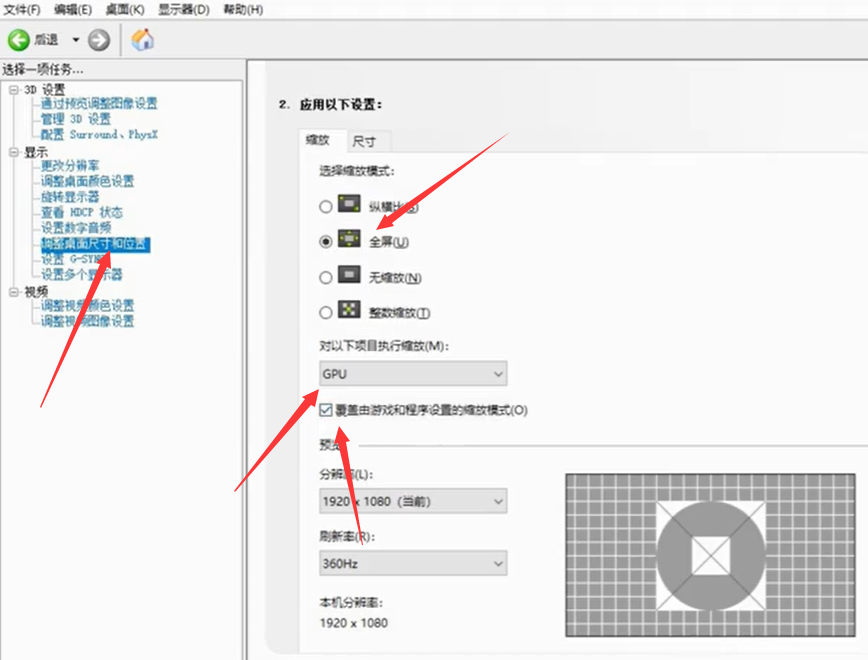The width and height of the screenshot is (868, 660).
Task: Open 配置 Surround、PhysX link
Action: (x=99, y=135)
